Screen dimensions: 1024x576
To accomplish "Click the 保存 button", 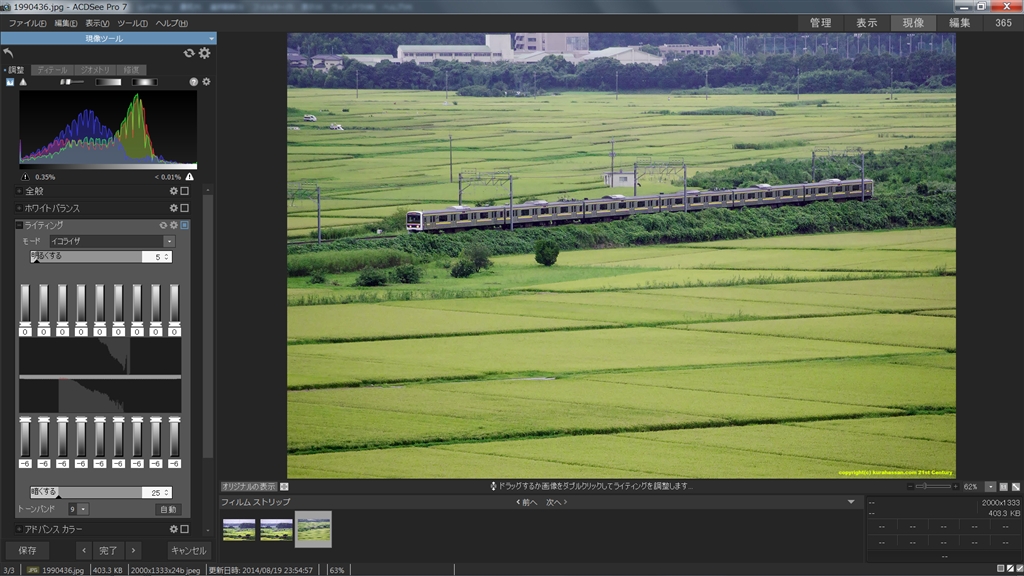I will point(27,550).
